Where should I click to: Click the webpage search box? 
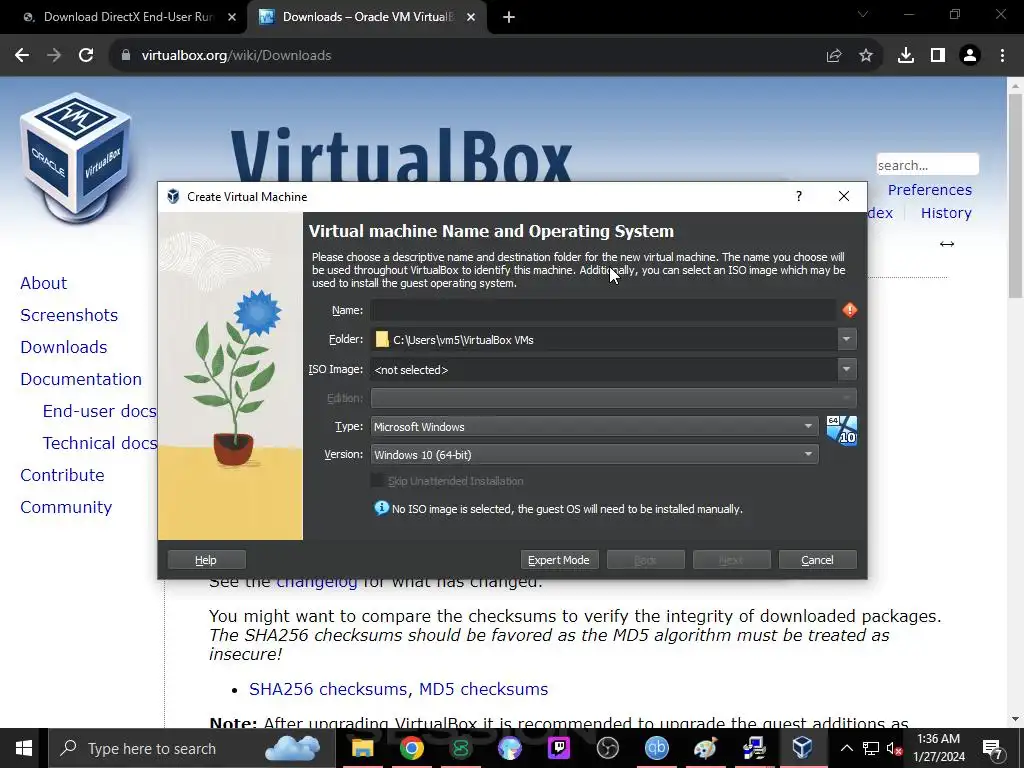coord(927,165)
